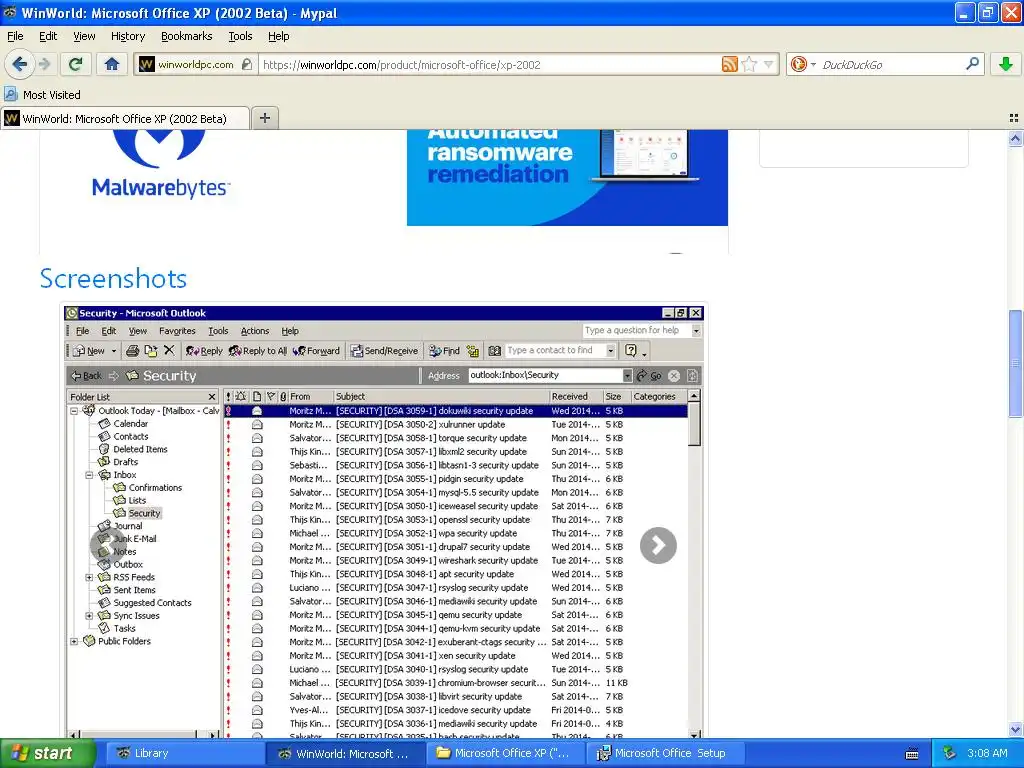This screenshot has width=1024, height=768.
Task: Click the system tray icon left of the clock
Action: coord(950,753)
